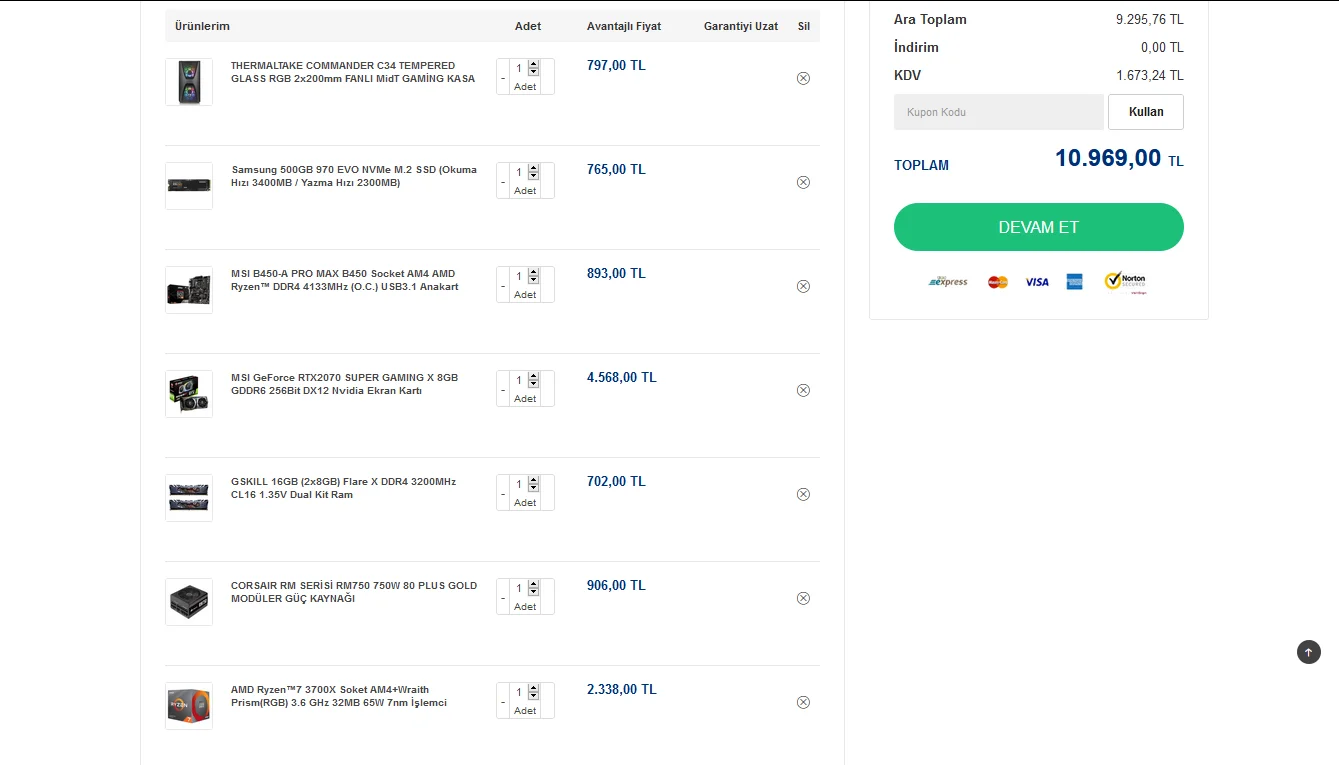Delete GSKILL Flare X RAM item
This screenshot has width=1339, height=765.
pos(803,494)
